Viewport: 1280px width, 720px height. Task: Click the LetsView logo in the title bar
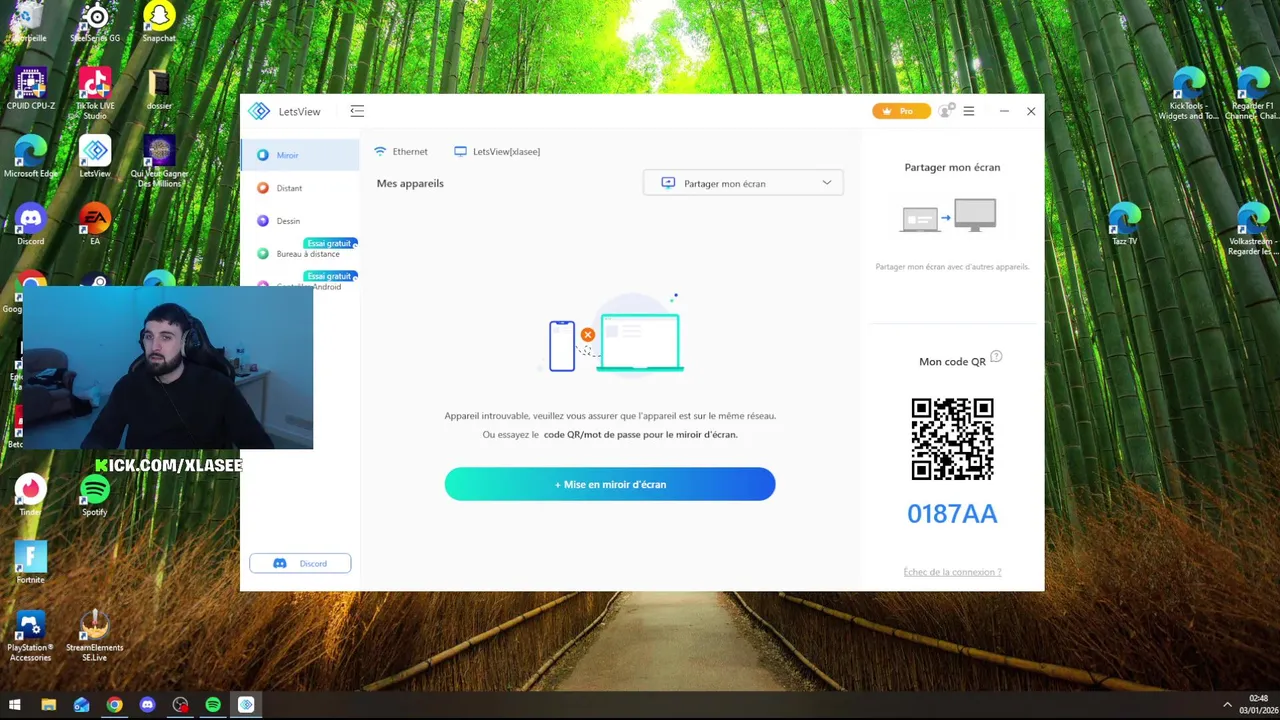pyautogui.click(x=259, y=111)
